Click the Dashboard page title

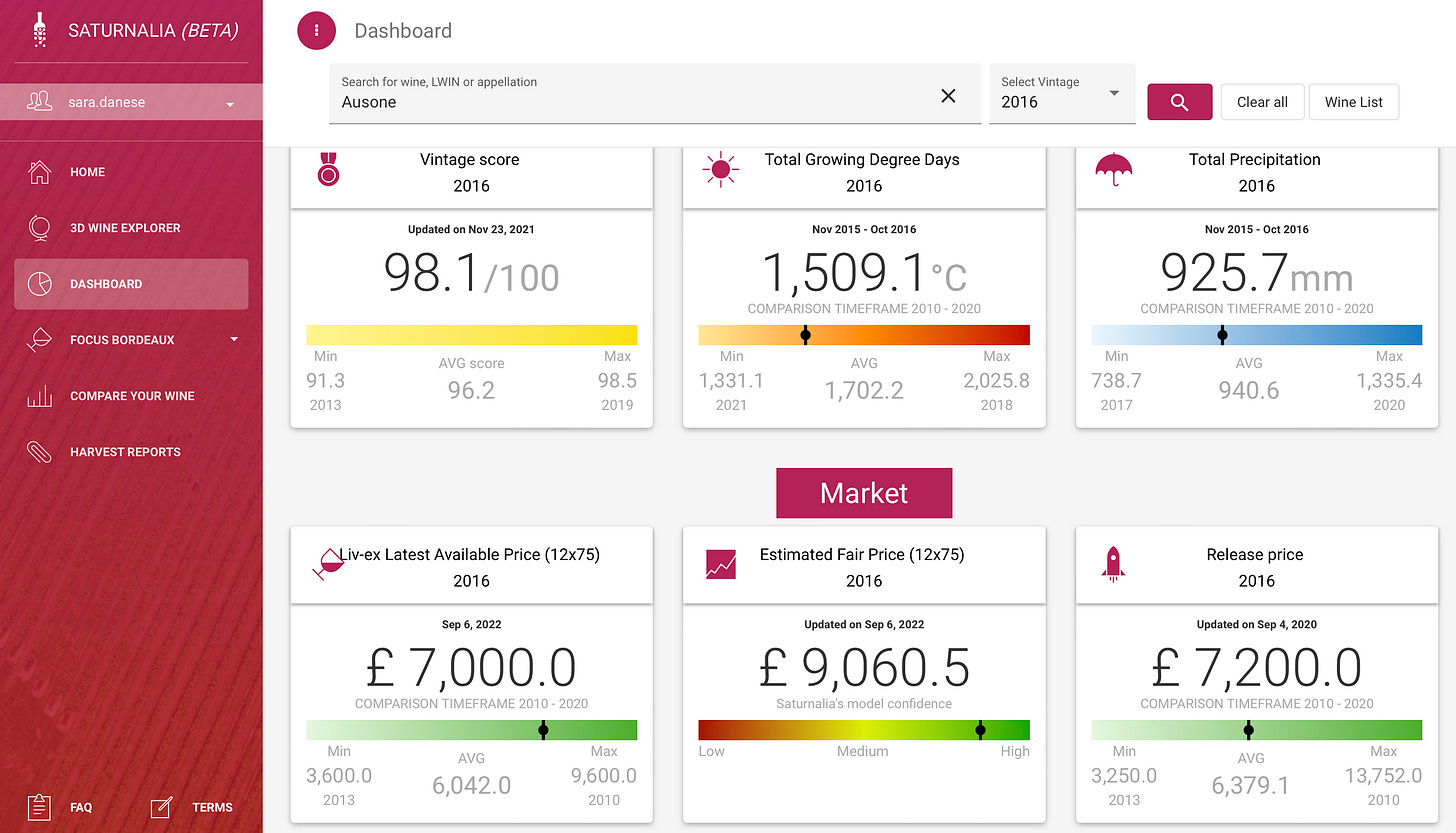[x=403, y=31]
